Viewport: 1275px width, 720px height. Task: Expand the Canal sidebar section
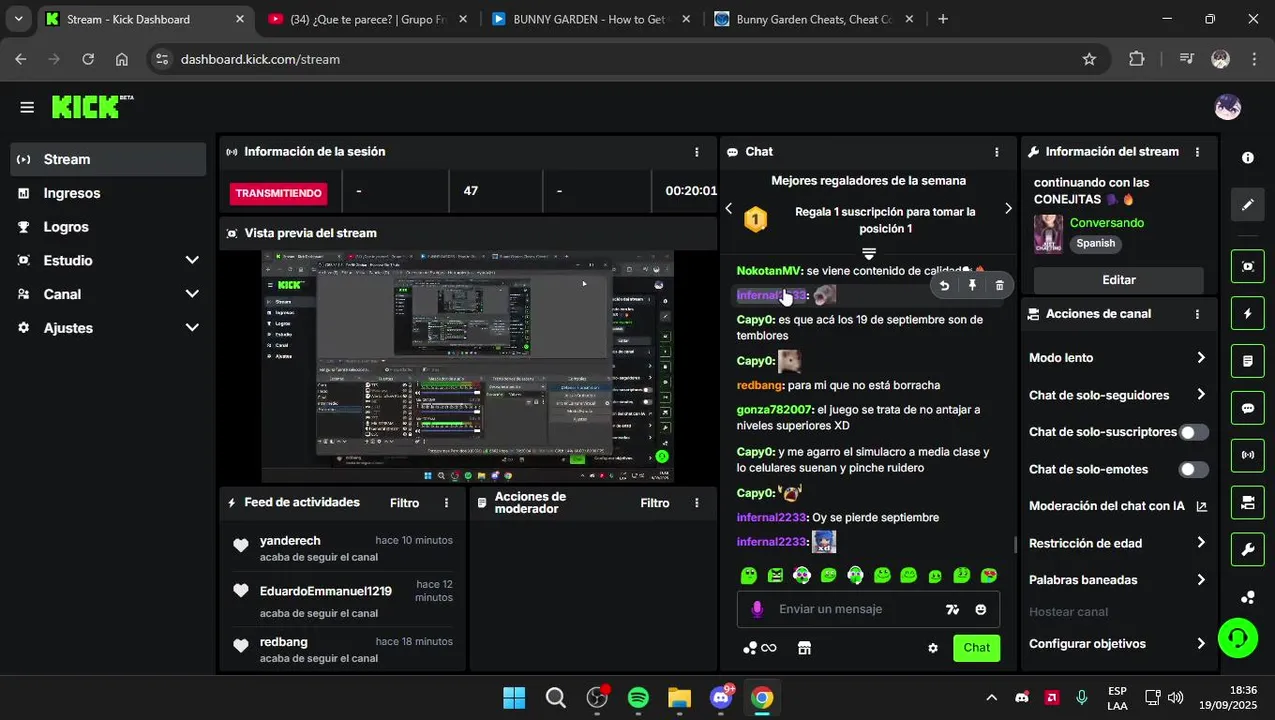(192, 294)
